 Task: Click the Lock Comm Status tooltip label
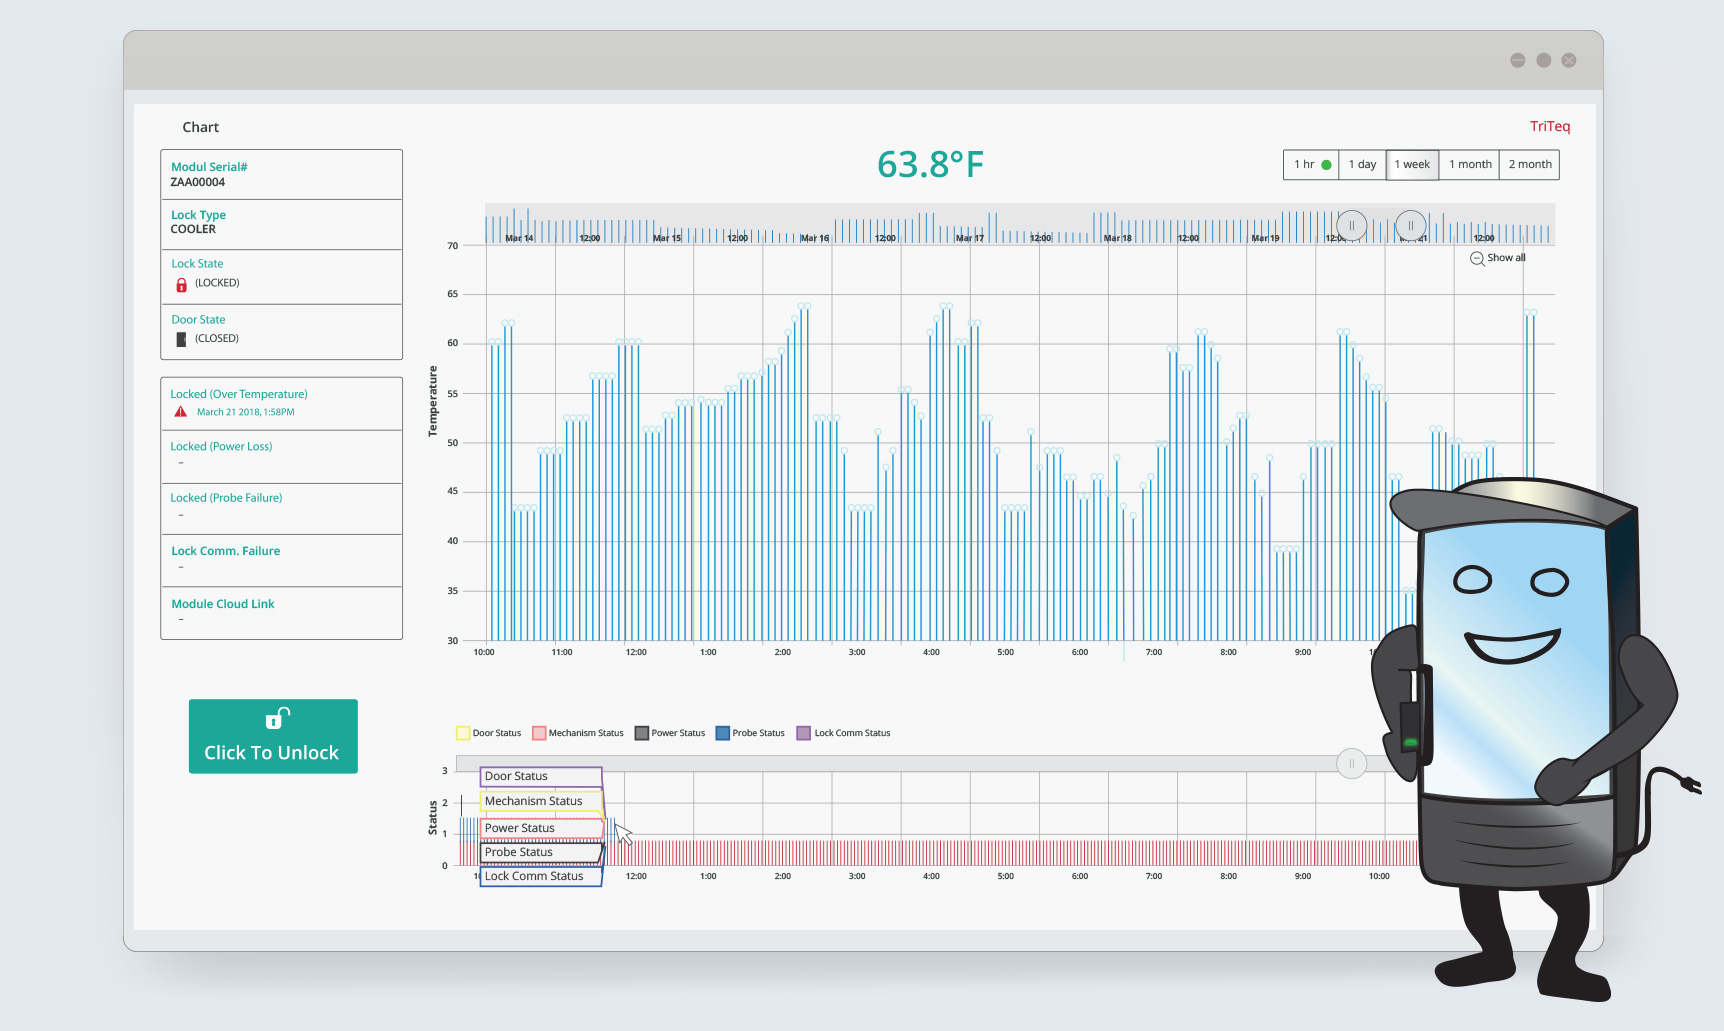coord(541,876)
